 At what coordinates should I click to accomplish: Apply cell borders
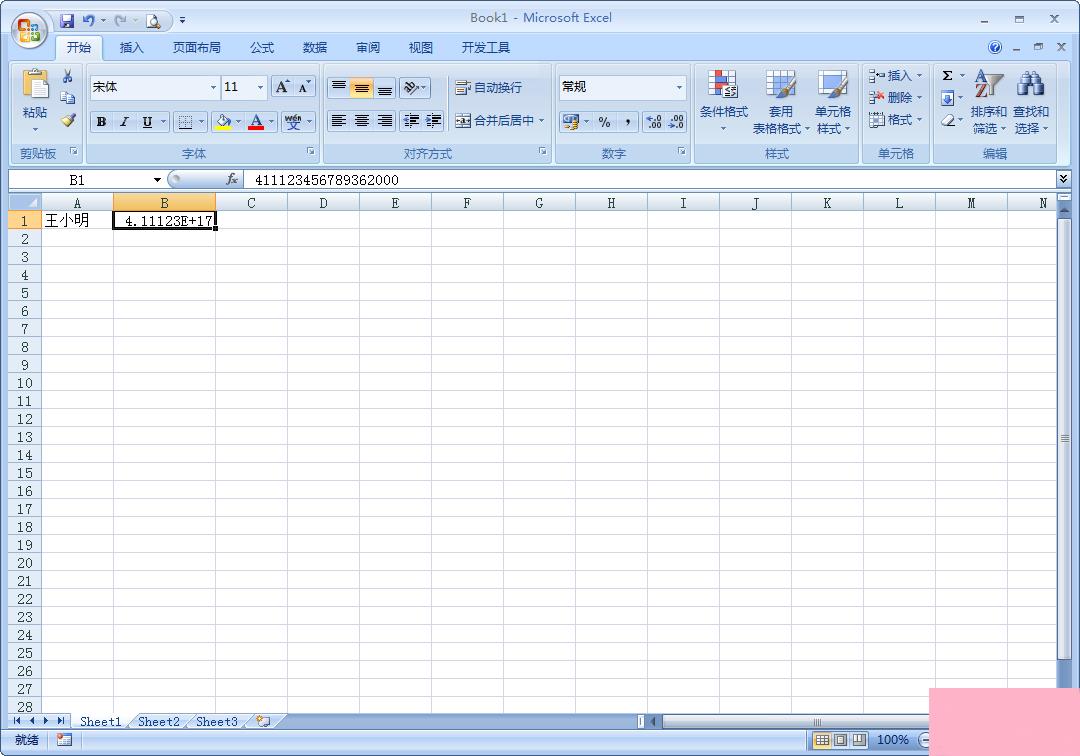(185, 122)
